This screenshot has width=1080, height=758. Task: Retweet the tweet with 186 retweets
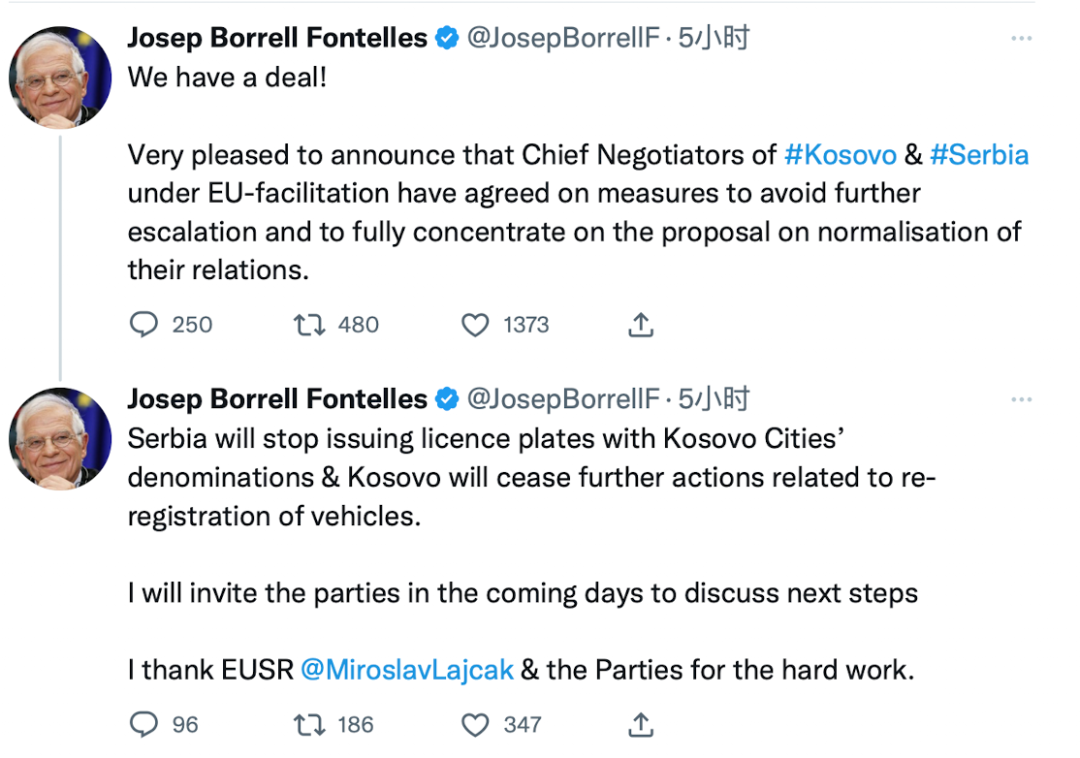(309, 724)
